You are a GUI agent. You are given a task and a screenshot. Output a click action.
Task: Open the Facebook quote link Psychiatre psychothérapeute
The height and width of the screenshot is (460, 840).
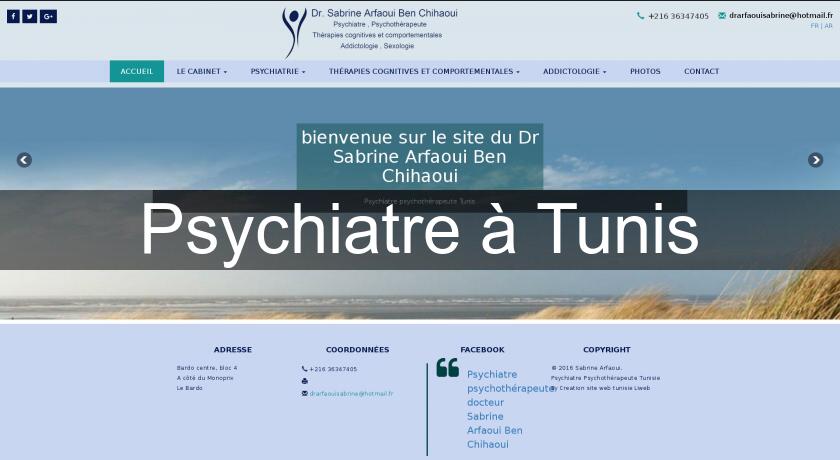coord(509,409)
